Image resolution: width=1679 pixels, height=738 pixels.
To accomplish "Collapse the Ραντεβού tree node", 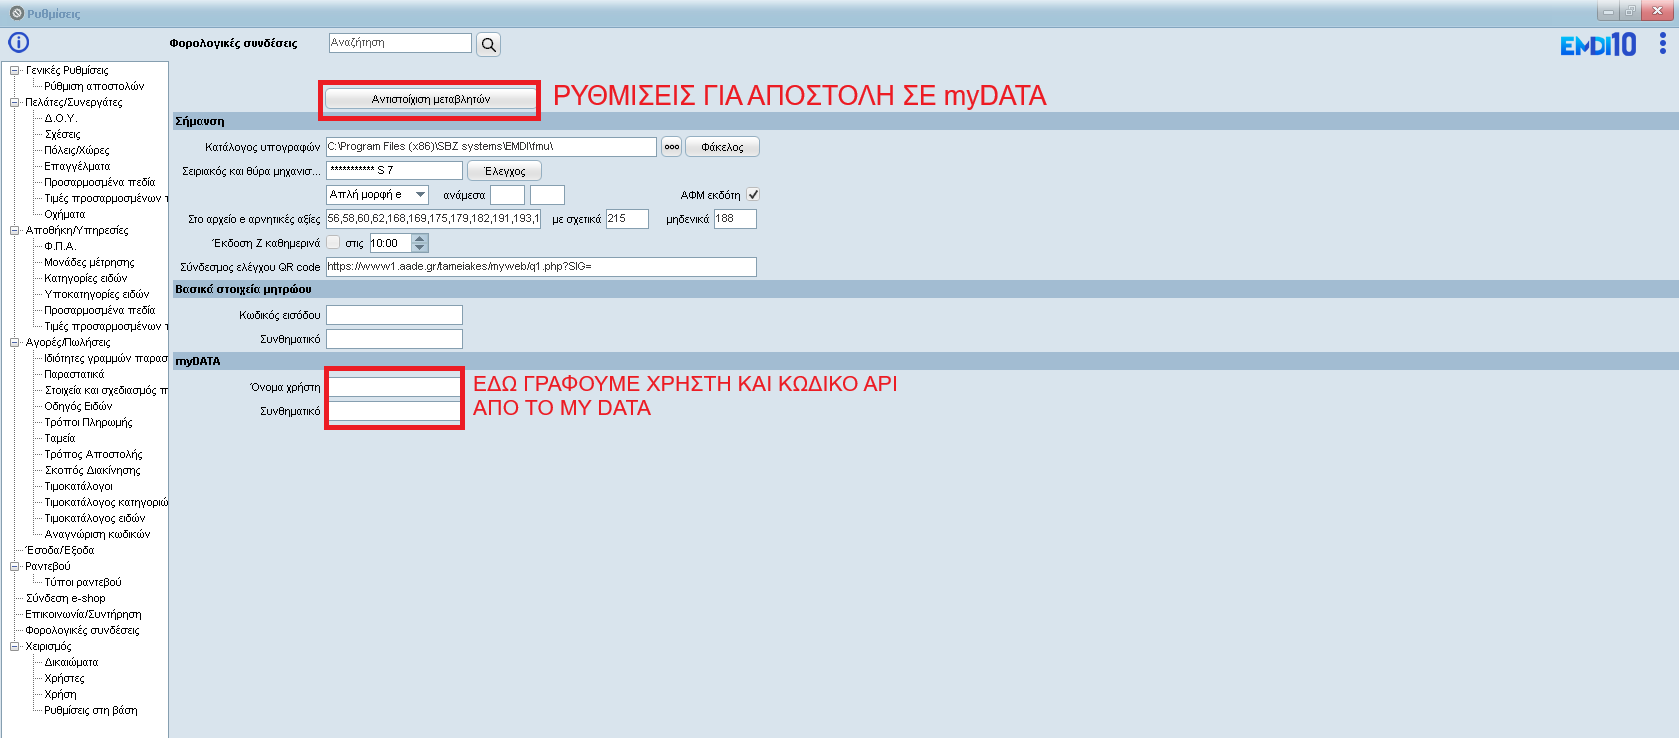I will click(14, 566).
